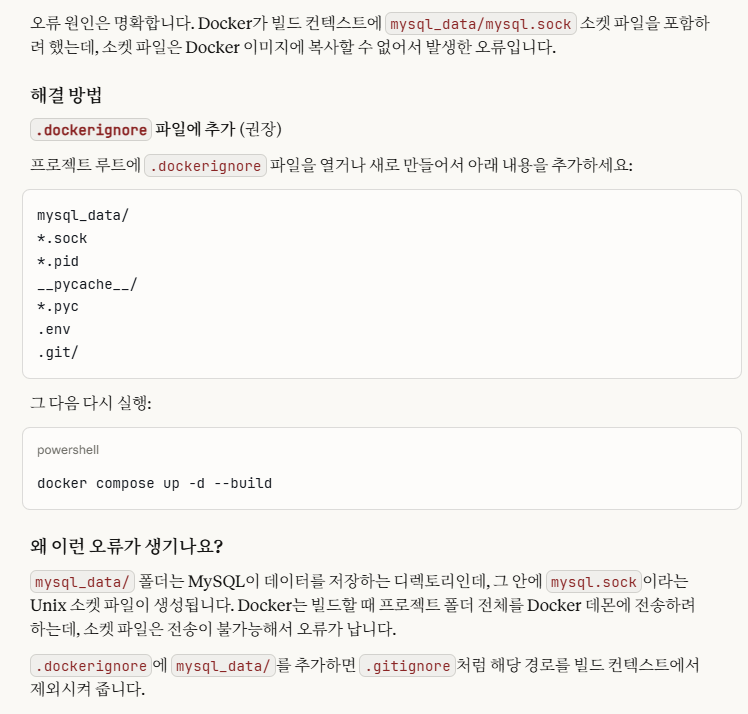Click .dockerignore code in the 프로젝트 루트에 sentence
This screenshot has width=748, height=714.
205,165
